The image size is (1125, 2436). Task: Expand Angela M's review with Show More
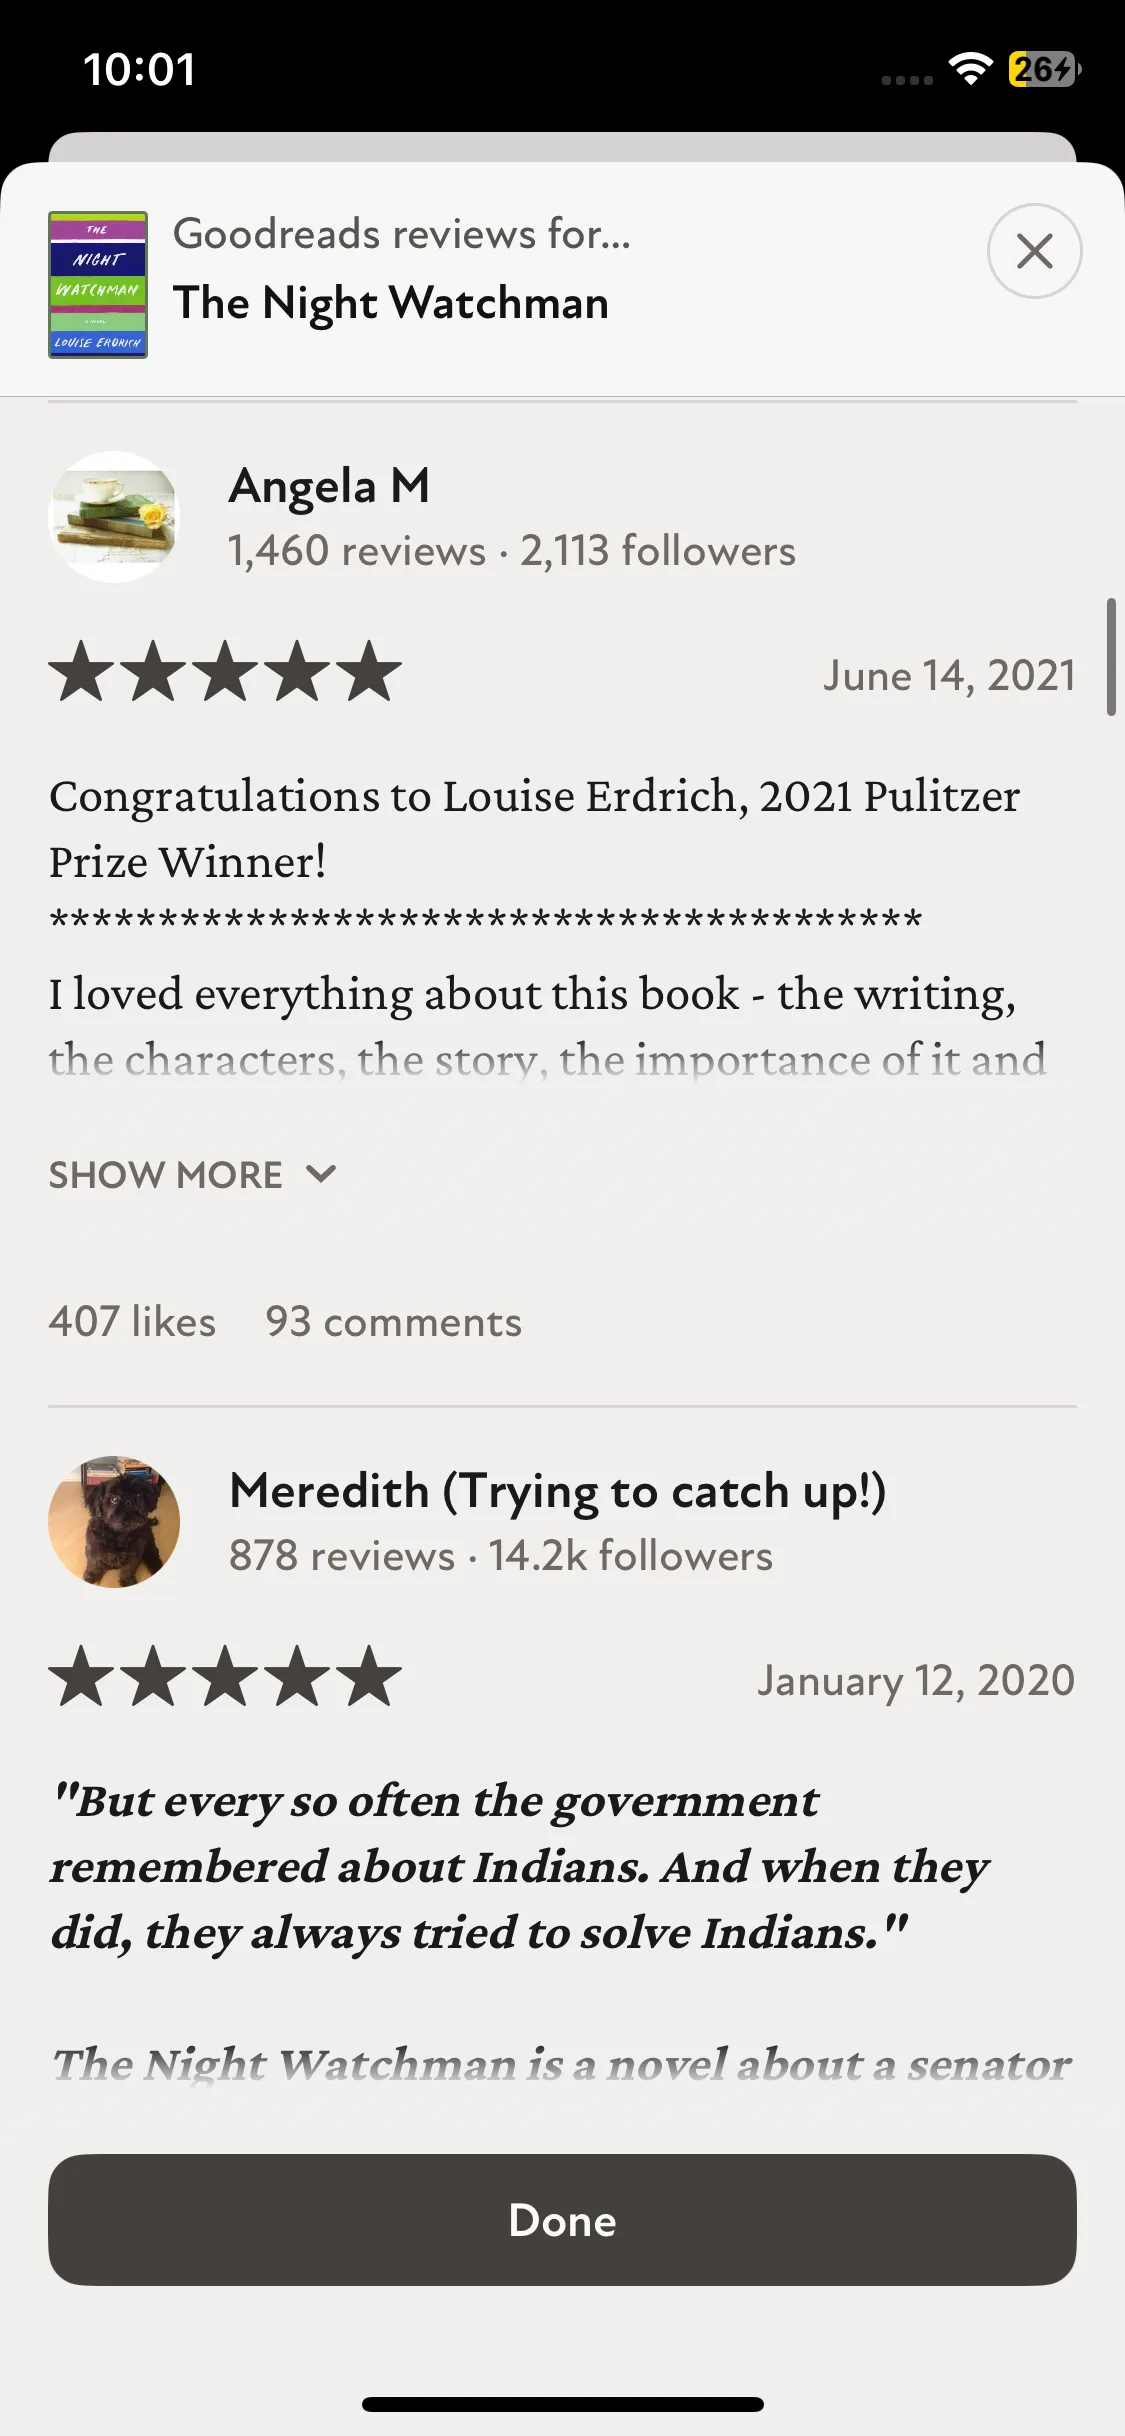pos(166,1175)
